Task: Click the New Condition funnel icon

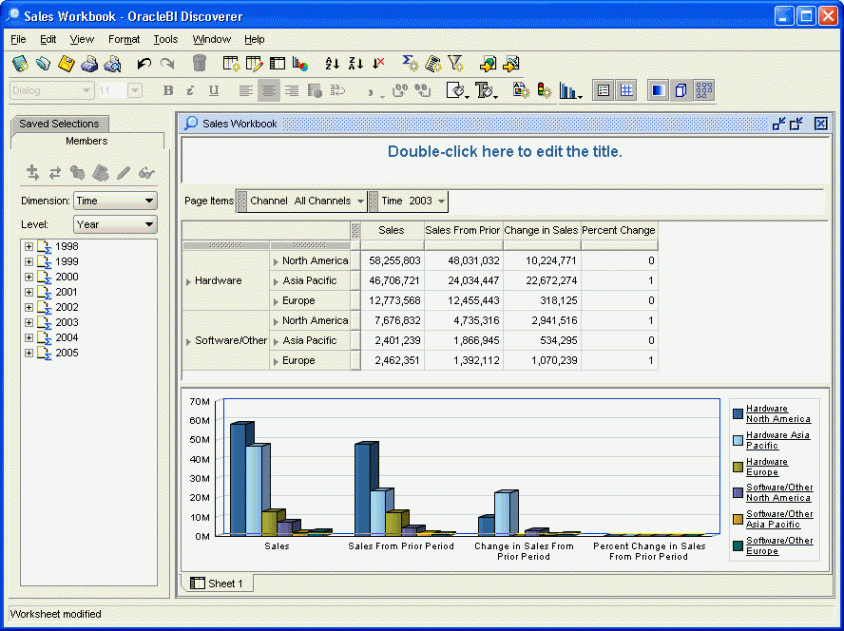Action: pyautogui.click(x=456, y=64)
